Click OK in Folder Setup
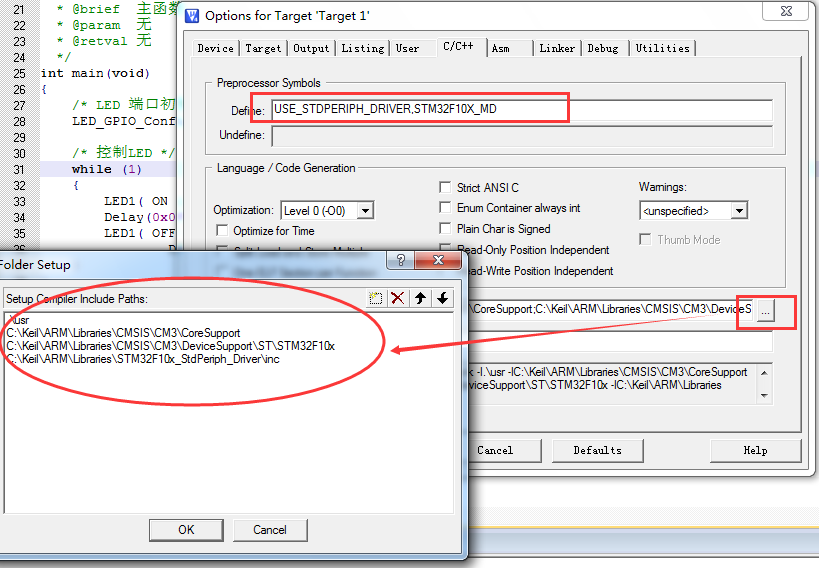This screenshot has height=568, width=819. 186,530
